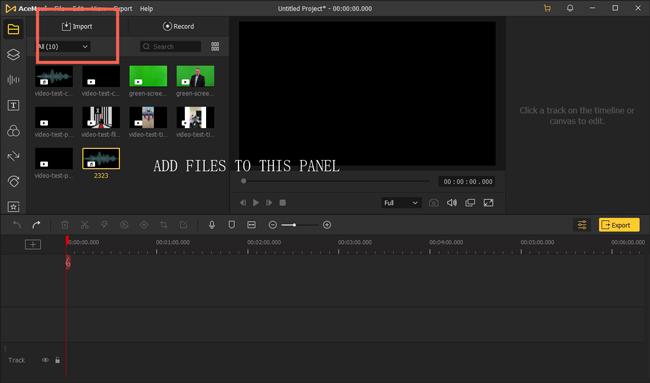
Task: Click the preview timecode 00:00:00.000 field
Action: point(467,181)
